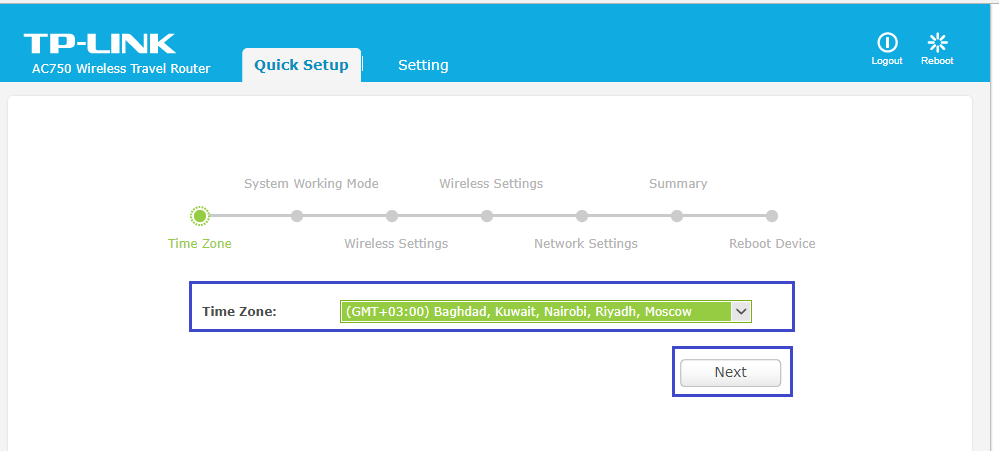This screenshot has width=999, height=451.
Task: Click the step dot above Reboot Device
Action: (772, 217)
